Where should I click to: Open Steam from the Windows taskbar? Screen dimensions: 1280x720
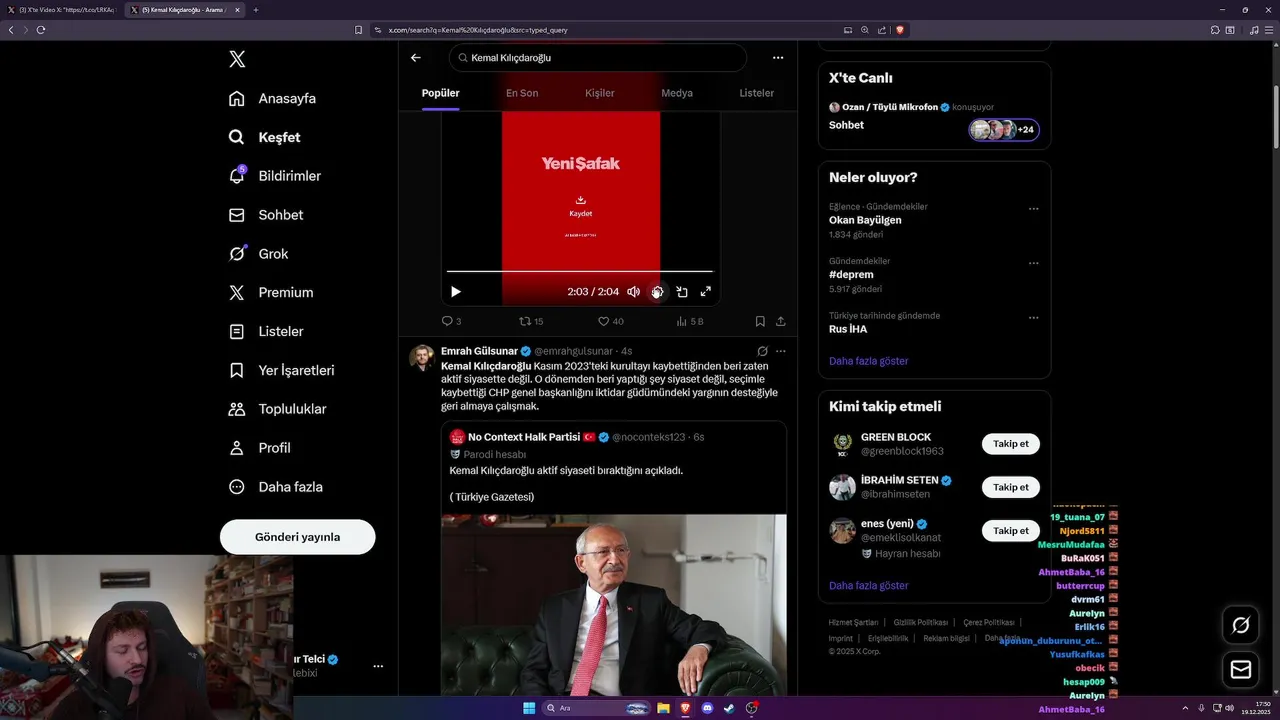[729, 708]
